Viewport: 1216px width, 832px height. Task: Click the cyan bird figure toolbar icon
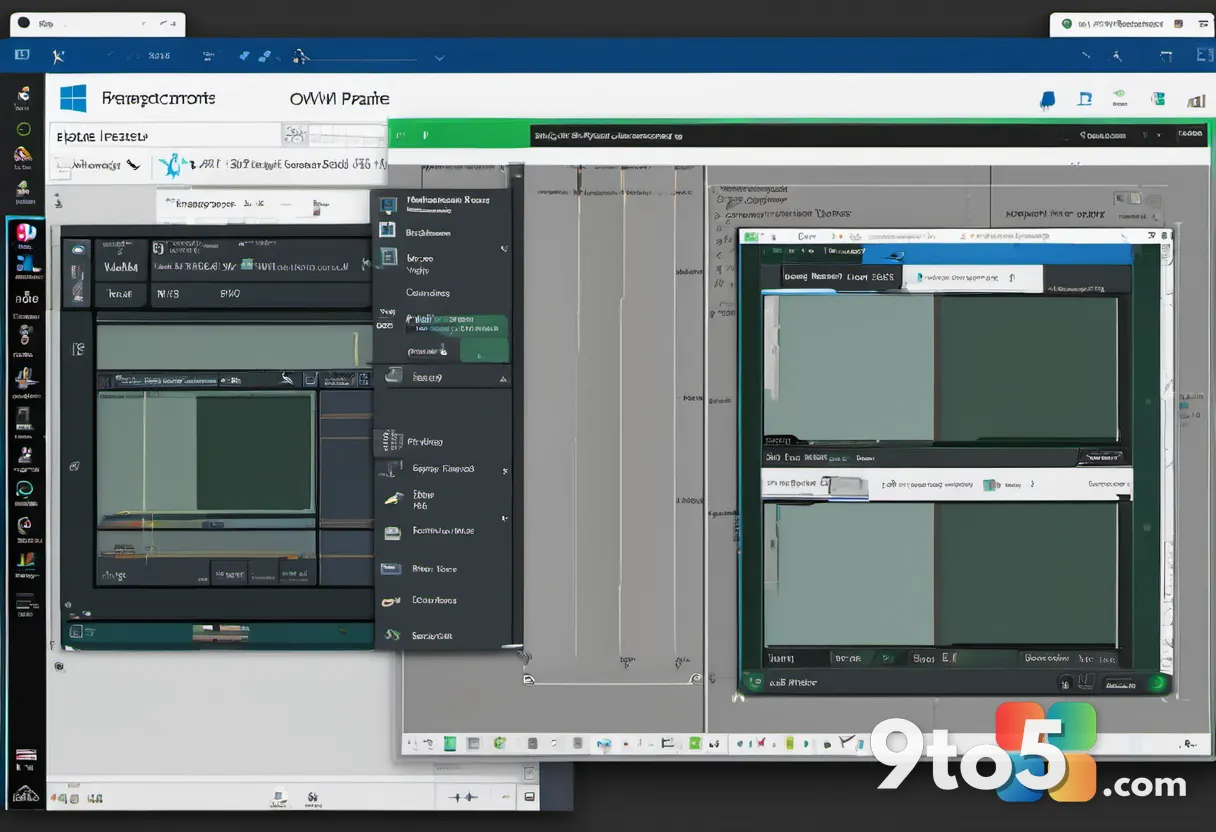point(173,164)
